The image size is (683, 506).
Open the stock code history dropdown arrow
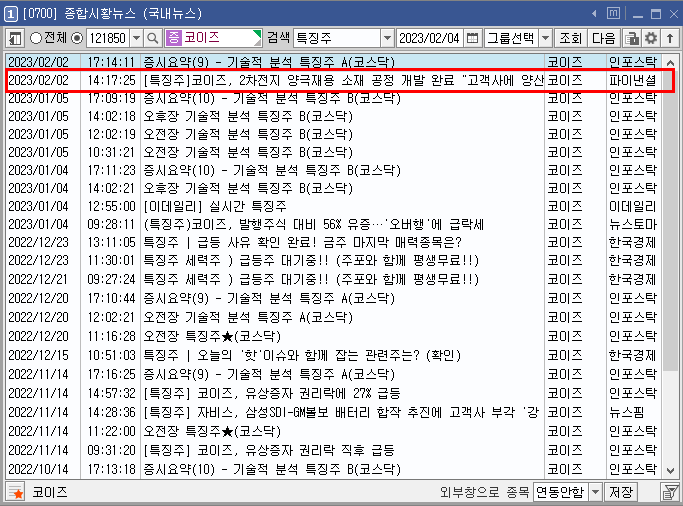[137, 38]
